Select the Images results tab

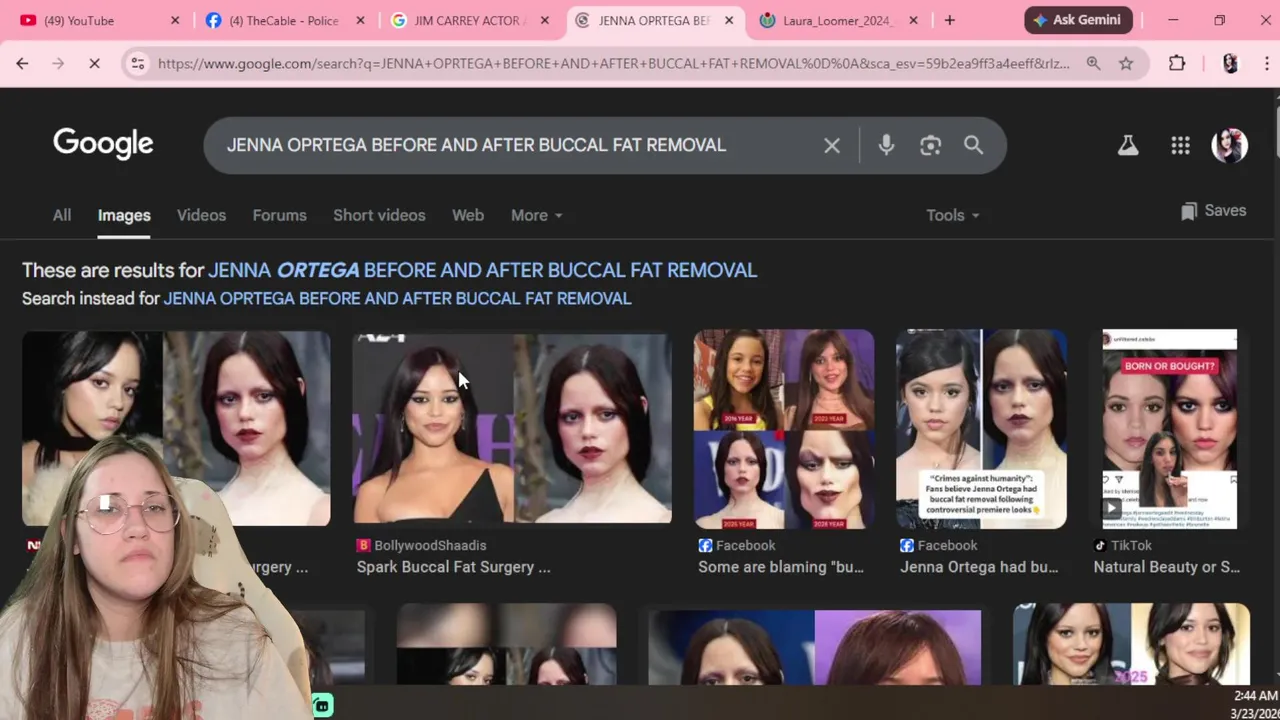[x=124, y=215]
